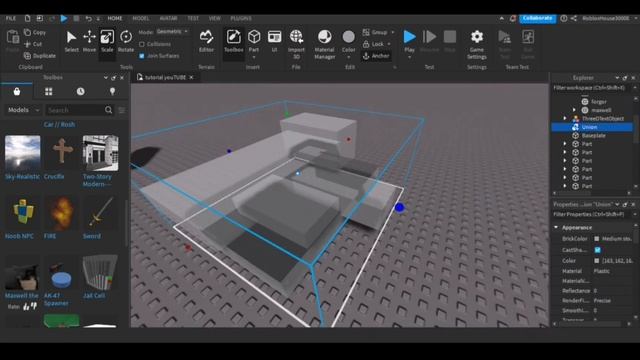The height and width of the screenshot is (360, 640).
Task: Open the Inventory grid tab in Toolbox
Action: pos(49,91)
